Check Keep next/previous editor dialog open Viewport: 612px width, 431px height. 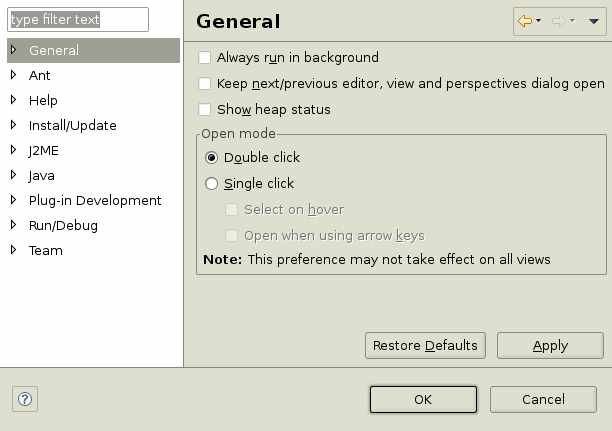205,84
